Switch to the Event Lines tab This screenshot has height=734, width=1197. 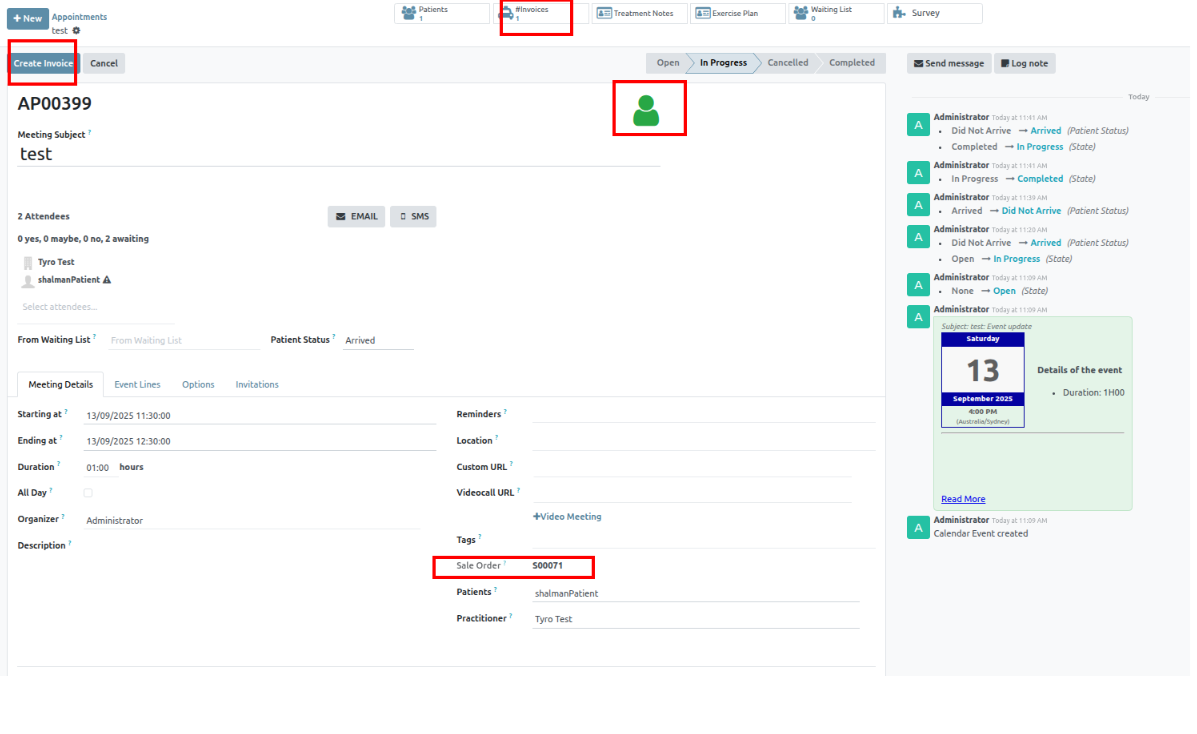(x=137, y=385)
